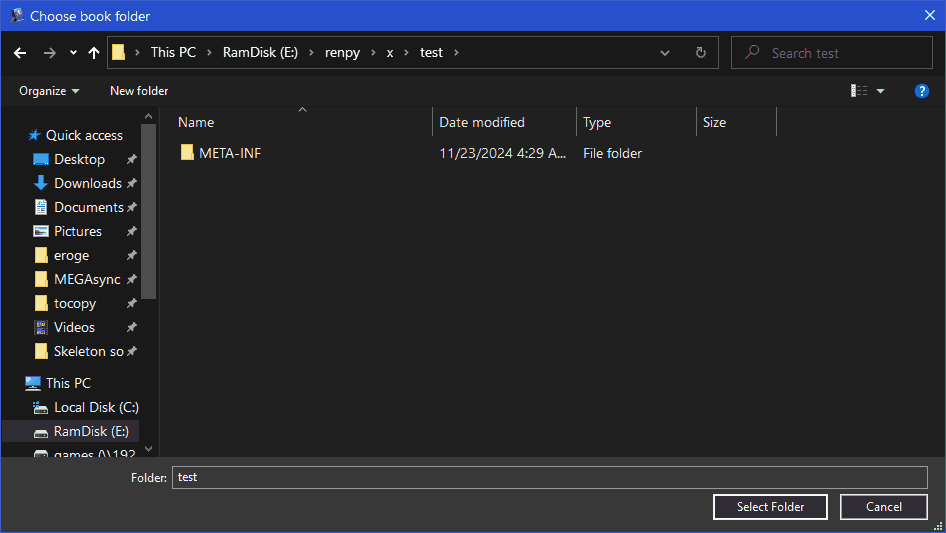
Task: Select RamDisk (E:) in sidebar
Action: pos(91,431)
